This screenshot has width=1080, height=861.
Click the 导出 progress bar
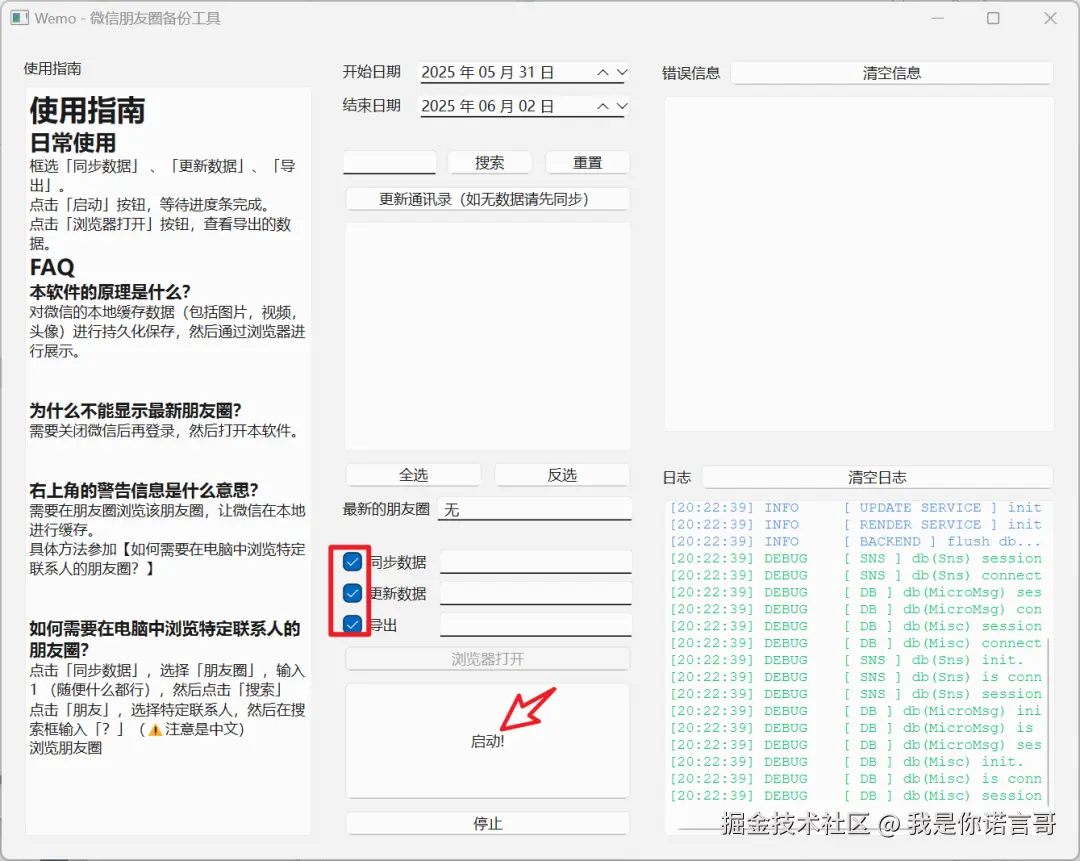pyautogui.click(x=536, y=625)
